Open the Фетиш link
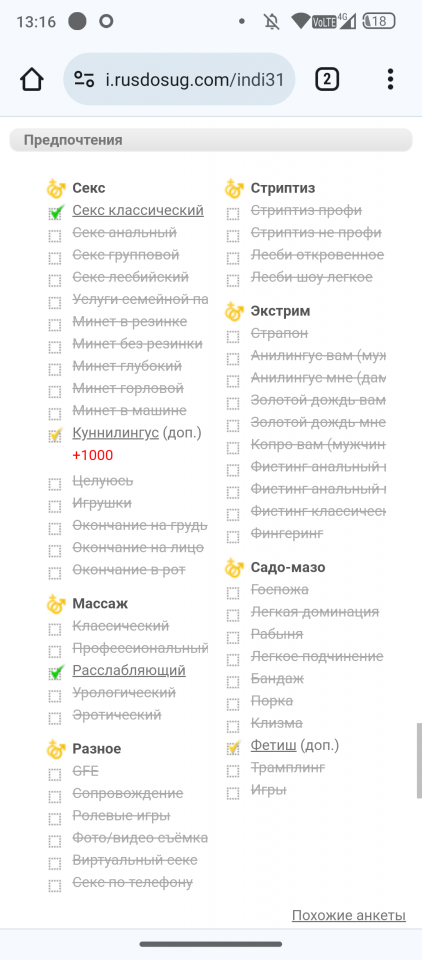 click(x=273, y=745)
